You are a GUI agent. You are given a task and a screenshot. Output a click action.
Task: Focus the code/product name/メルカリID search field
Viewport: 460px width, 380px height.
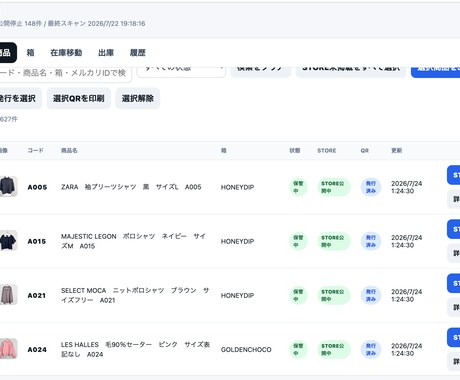coord(65,73)
